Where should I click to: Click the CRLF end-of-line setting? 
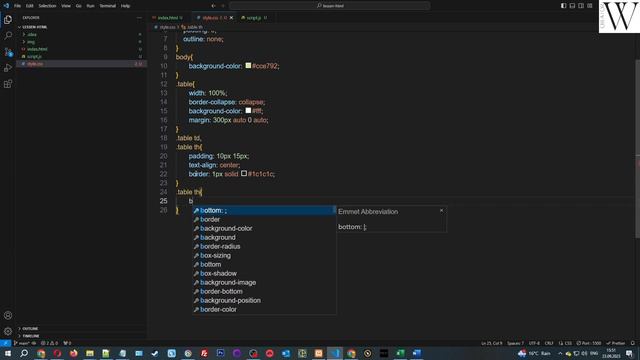[x=549, y=343]
